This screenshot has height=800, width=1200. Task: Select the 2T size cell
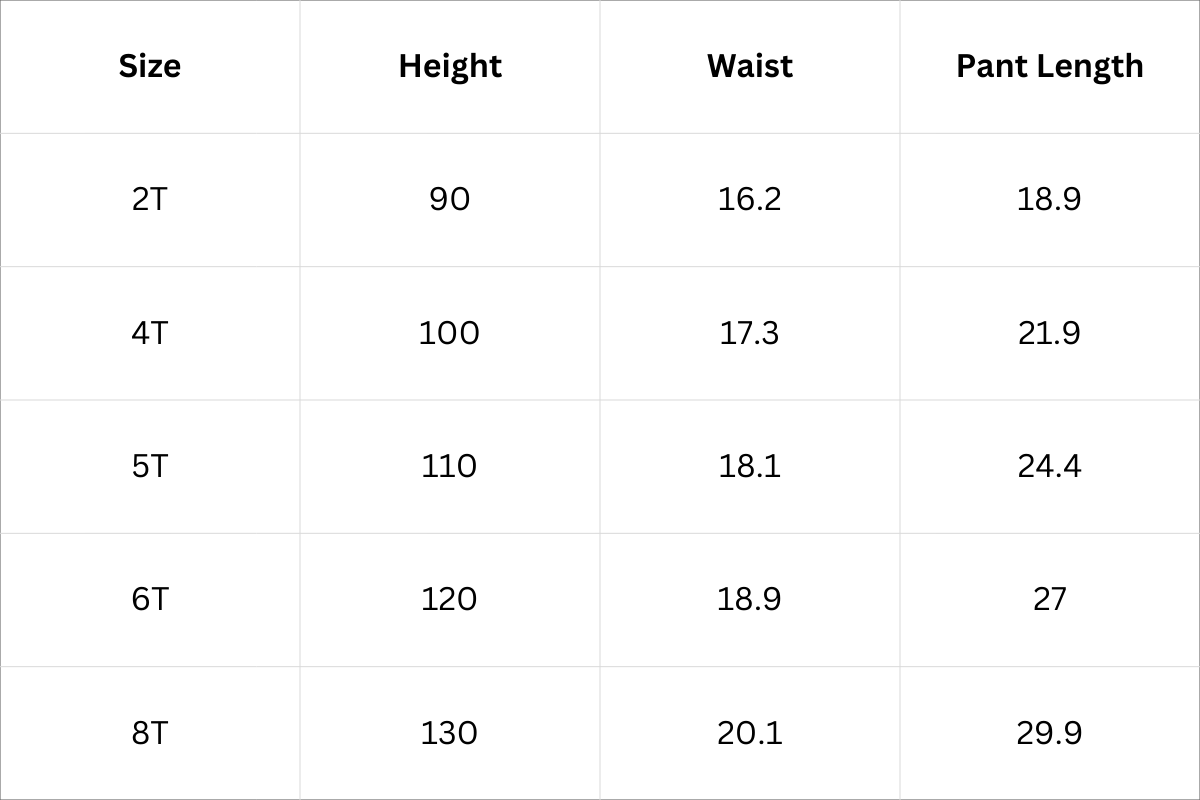pos(150,199)
